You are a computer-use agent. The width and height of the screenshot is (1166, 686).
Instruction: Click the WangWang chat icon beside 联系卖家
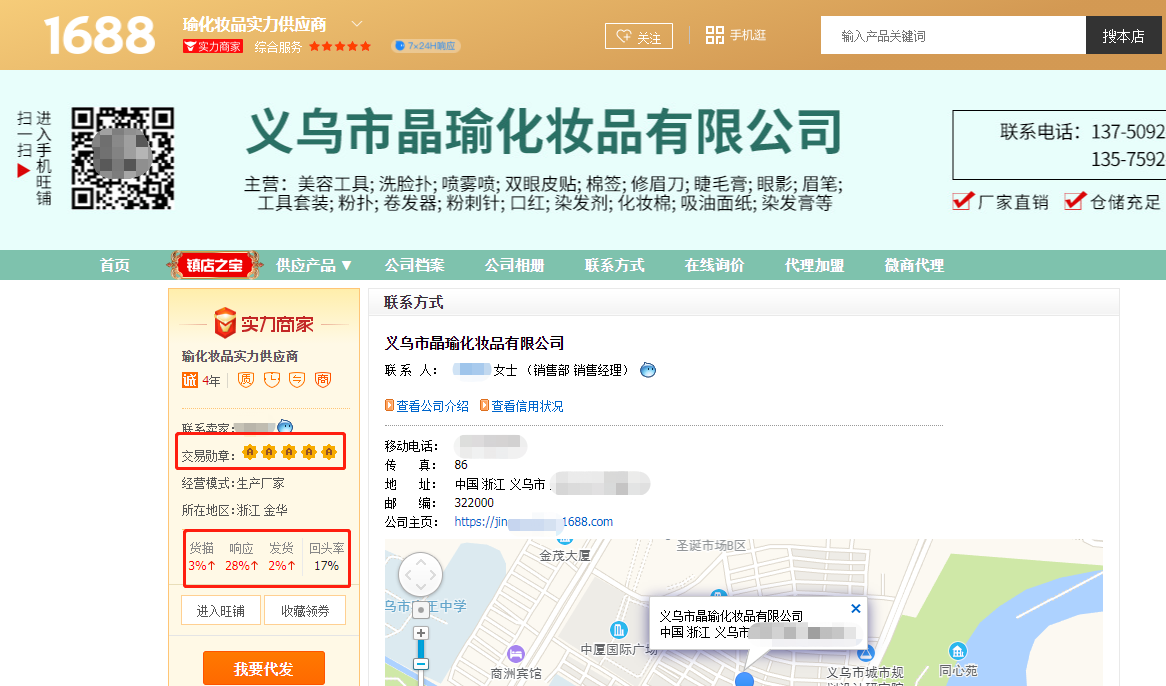tap(285, 427)
